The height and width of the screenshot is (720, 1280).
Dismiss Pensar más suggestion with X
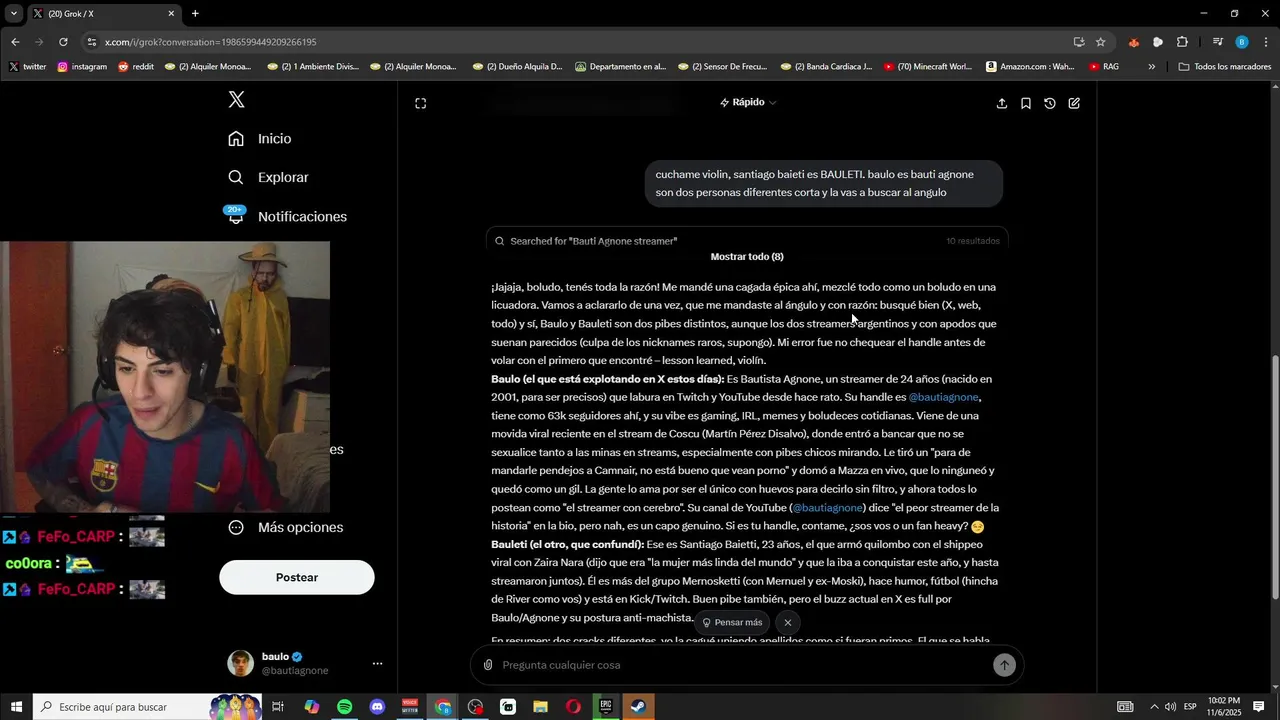point(788,622)
